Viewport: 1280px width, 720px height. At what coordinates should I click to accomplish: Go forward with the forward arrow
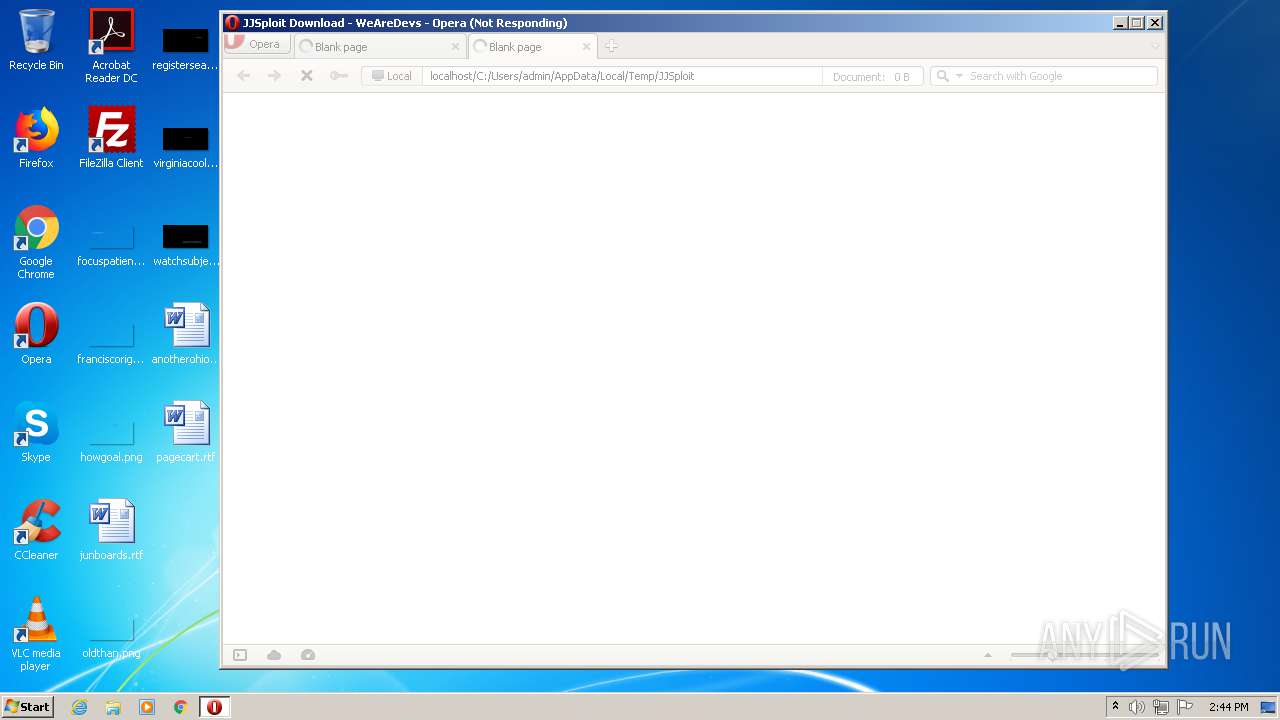pyautogui.click(x=275, y=76)
